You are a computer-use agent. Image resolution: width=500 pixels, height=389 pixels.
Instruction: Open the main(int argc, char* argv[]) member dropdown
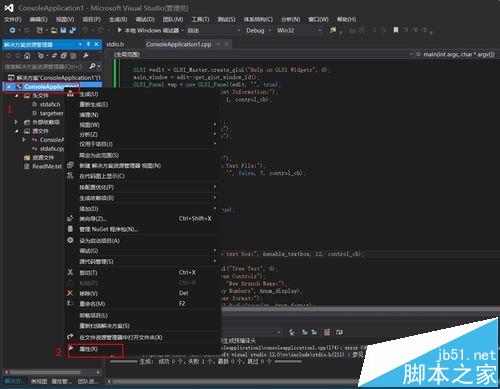(x=456, y=54)
